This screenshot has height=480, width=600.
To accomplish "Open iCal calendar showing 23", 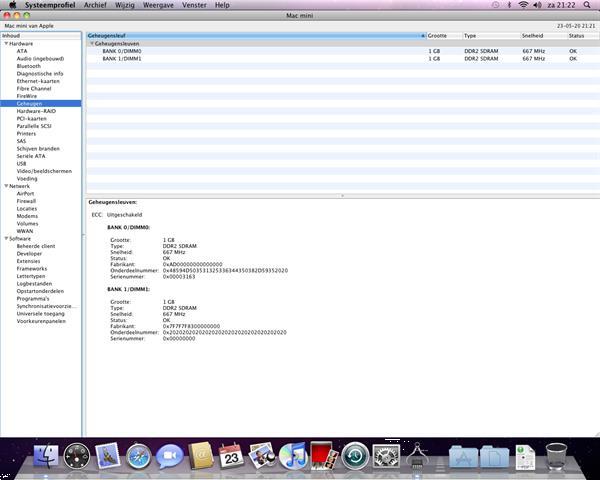I will pyautogui.click(x=231, y=456).
